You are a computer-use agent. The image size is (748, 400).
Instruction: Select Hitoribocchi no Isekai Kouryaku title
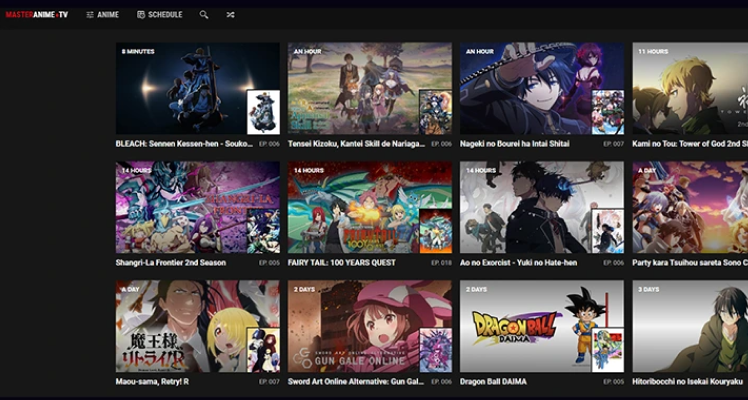pyautogui.click(x=690, y=382)
